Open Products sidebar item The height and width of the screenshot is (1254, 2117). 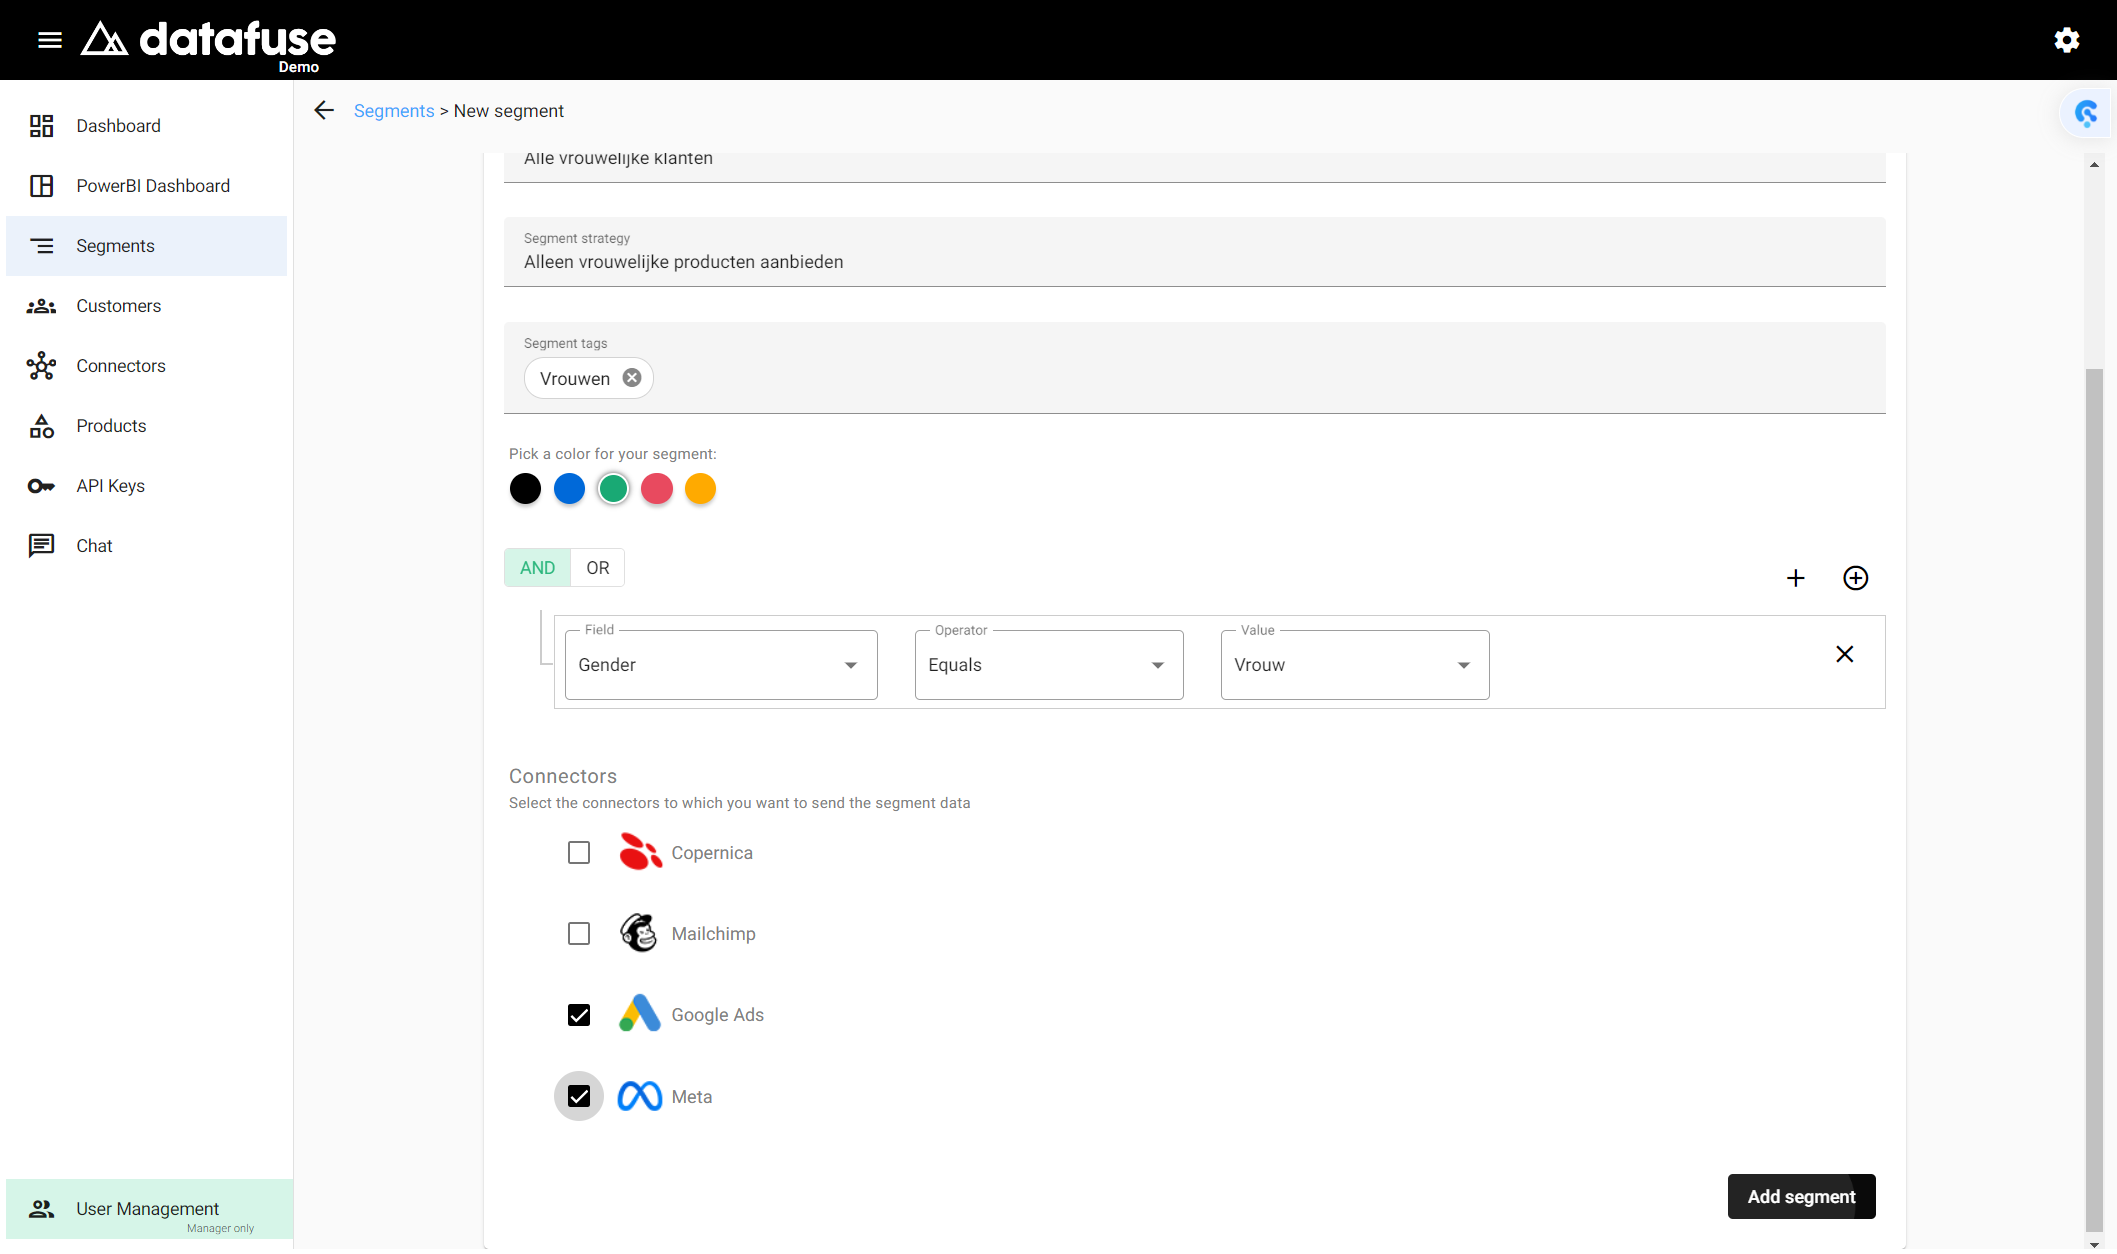pos(147,426)
